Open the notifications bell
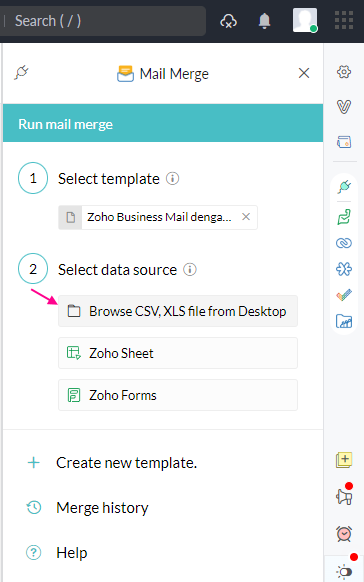364x582 pixels. [264, 21]
